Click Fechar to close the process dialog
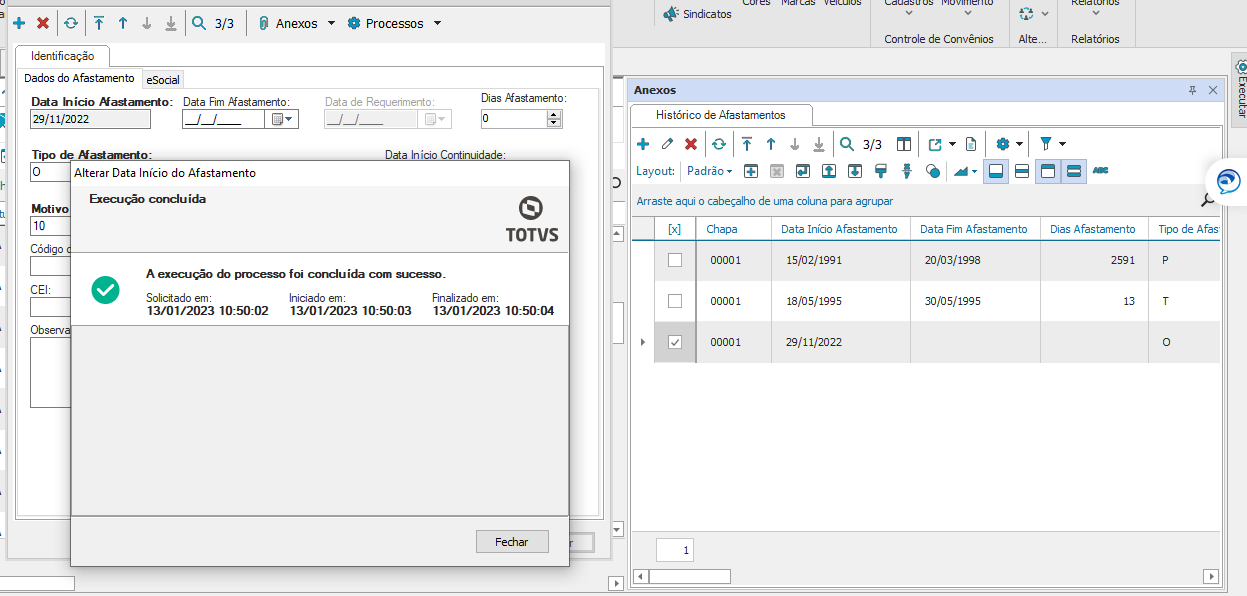1247x596 pixels. click(512, 541)
